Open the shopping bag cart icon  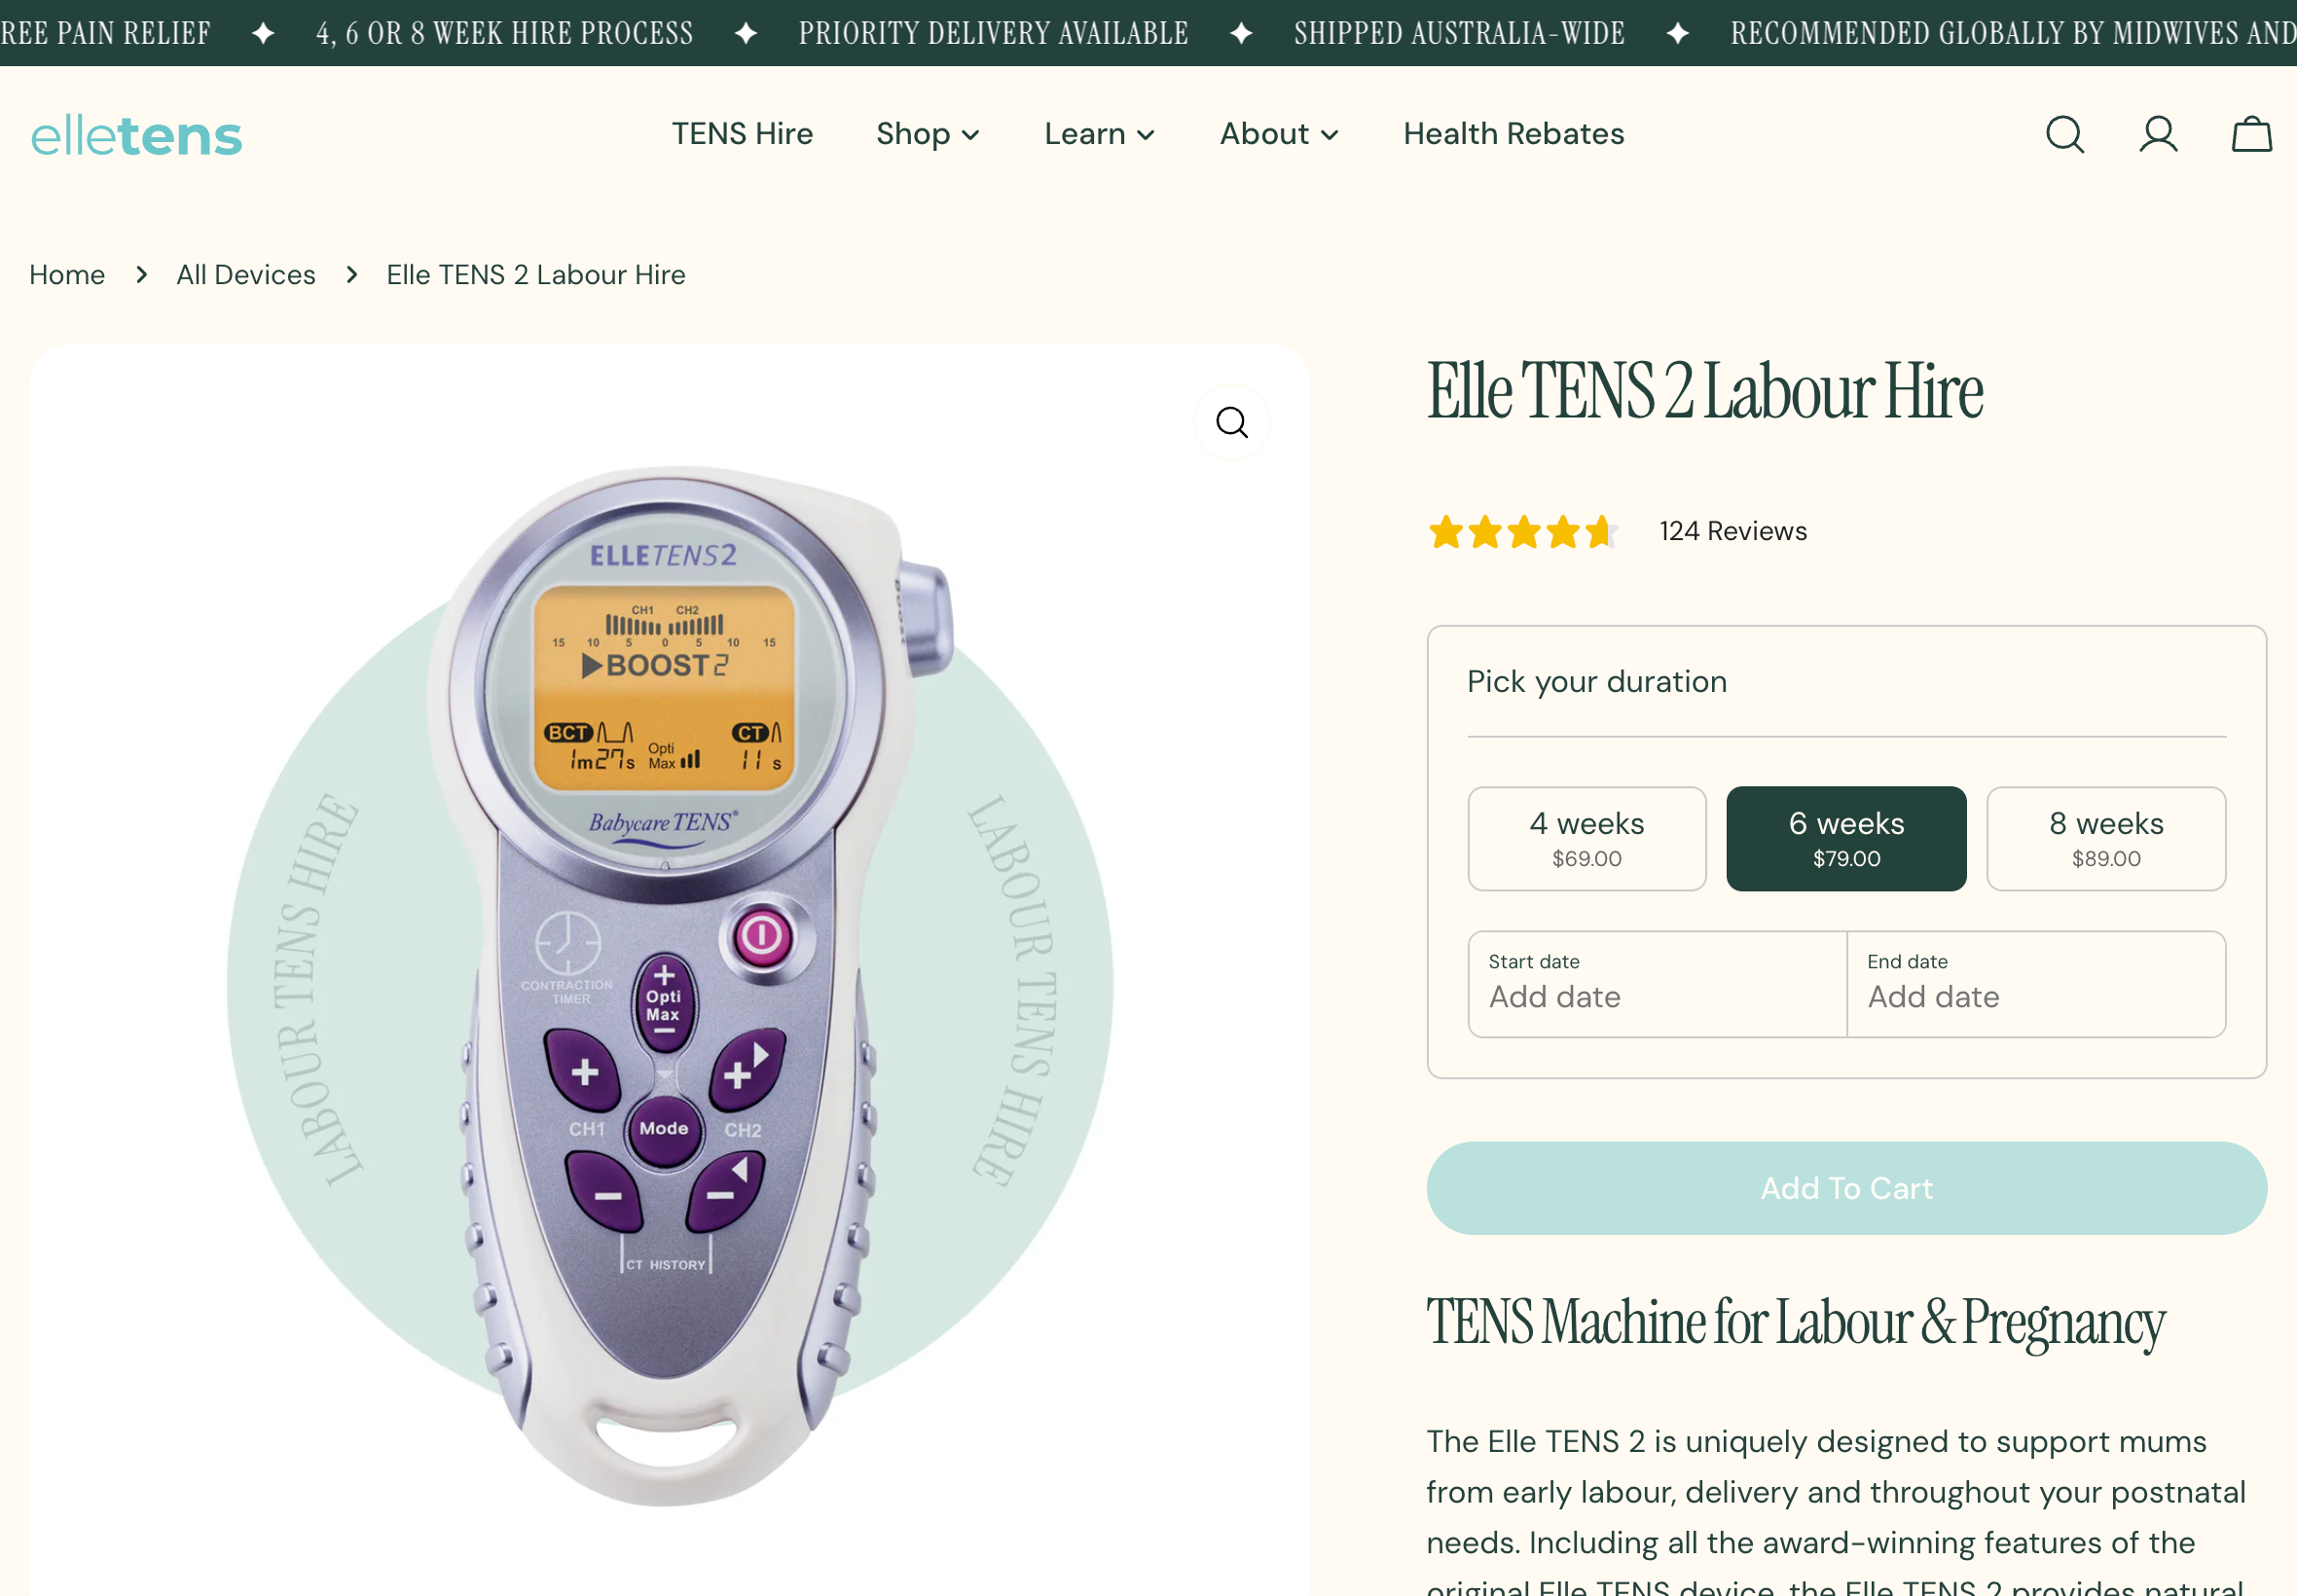point(2251,134)
